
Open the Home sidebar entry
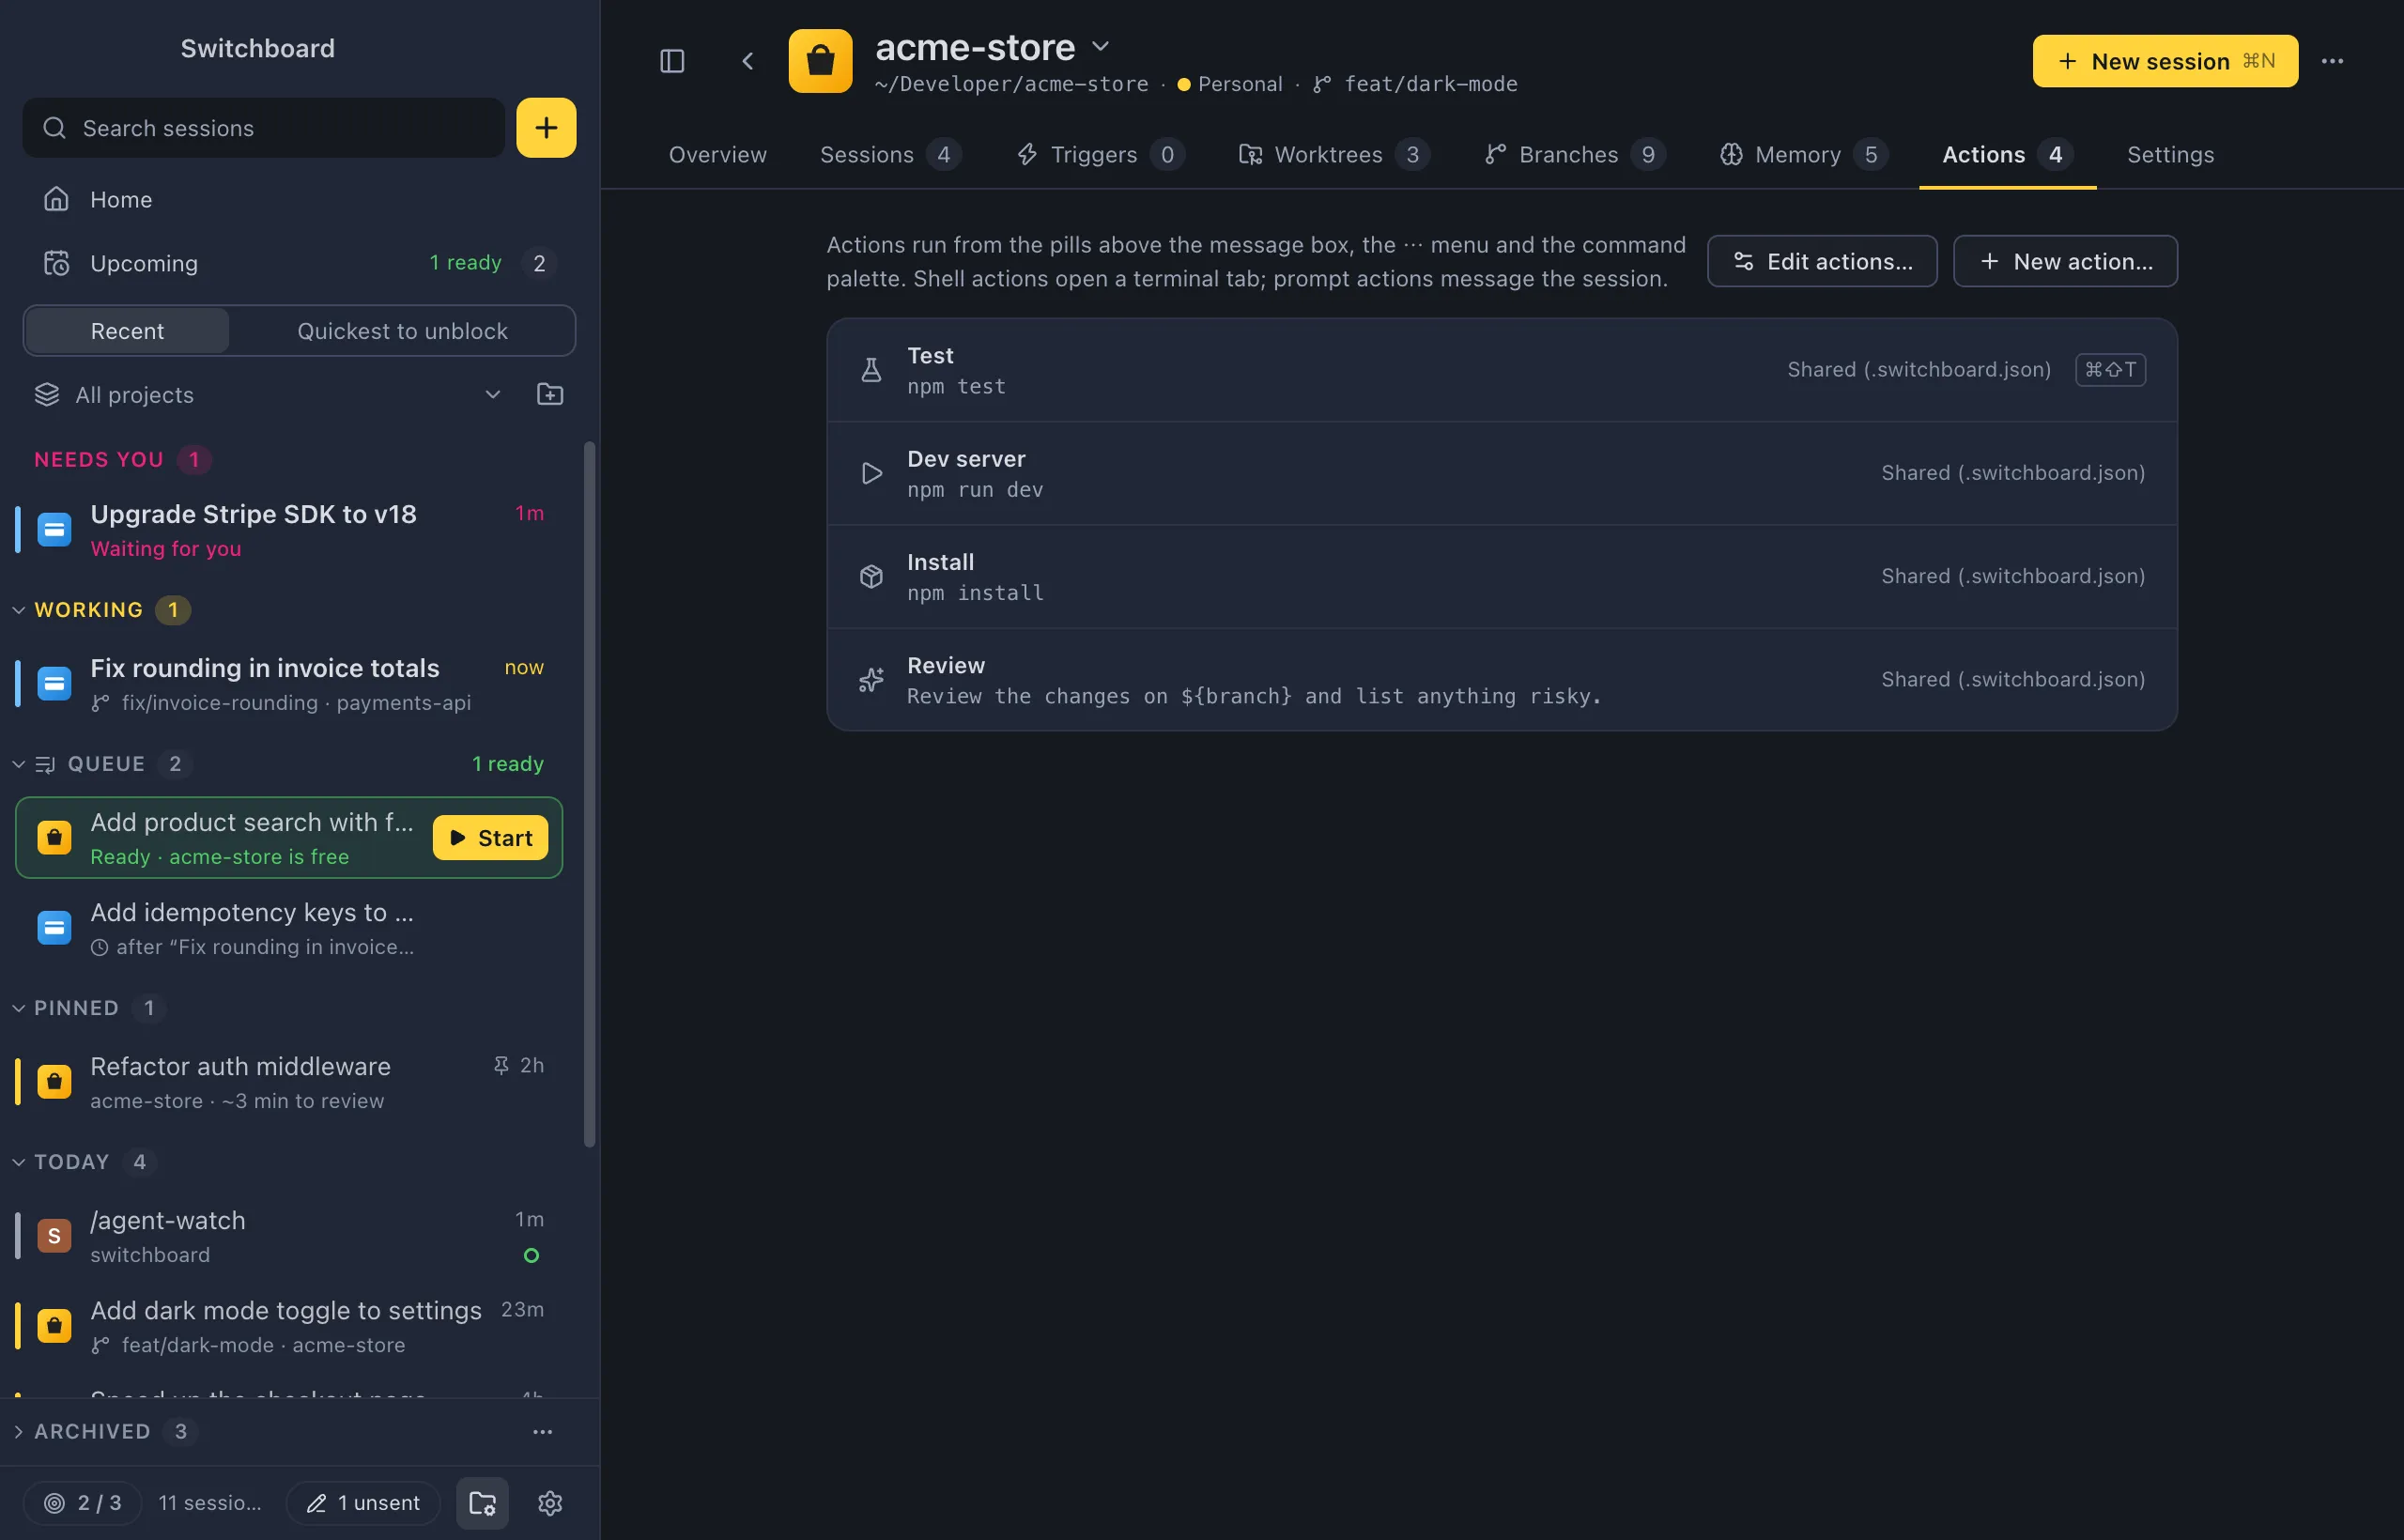coord(300,199)
